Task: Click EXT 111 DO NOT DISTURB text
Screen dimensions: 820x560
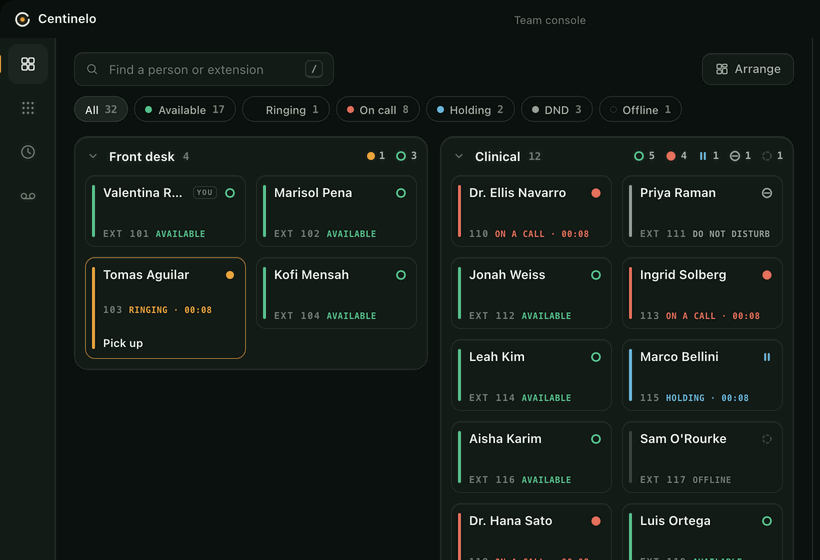Action: [705, 234]
